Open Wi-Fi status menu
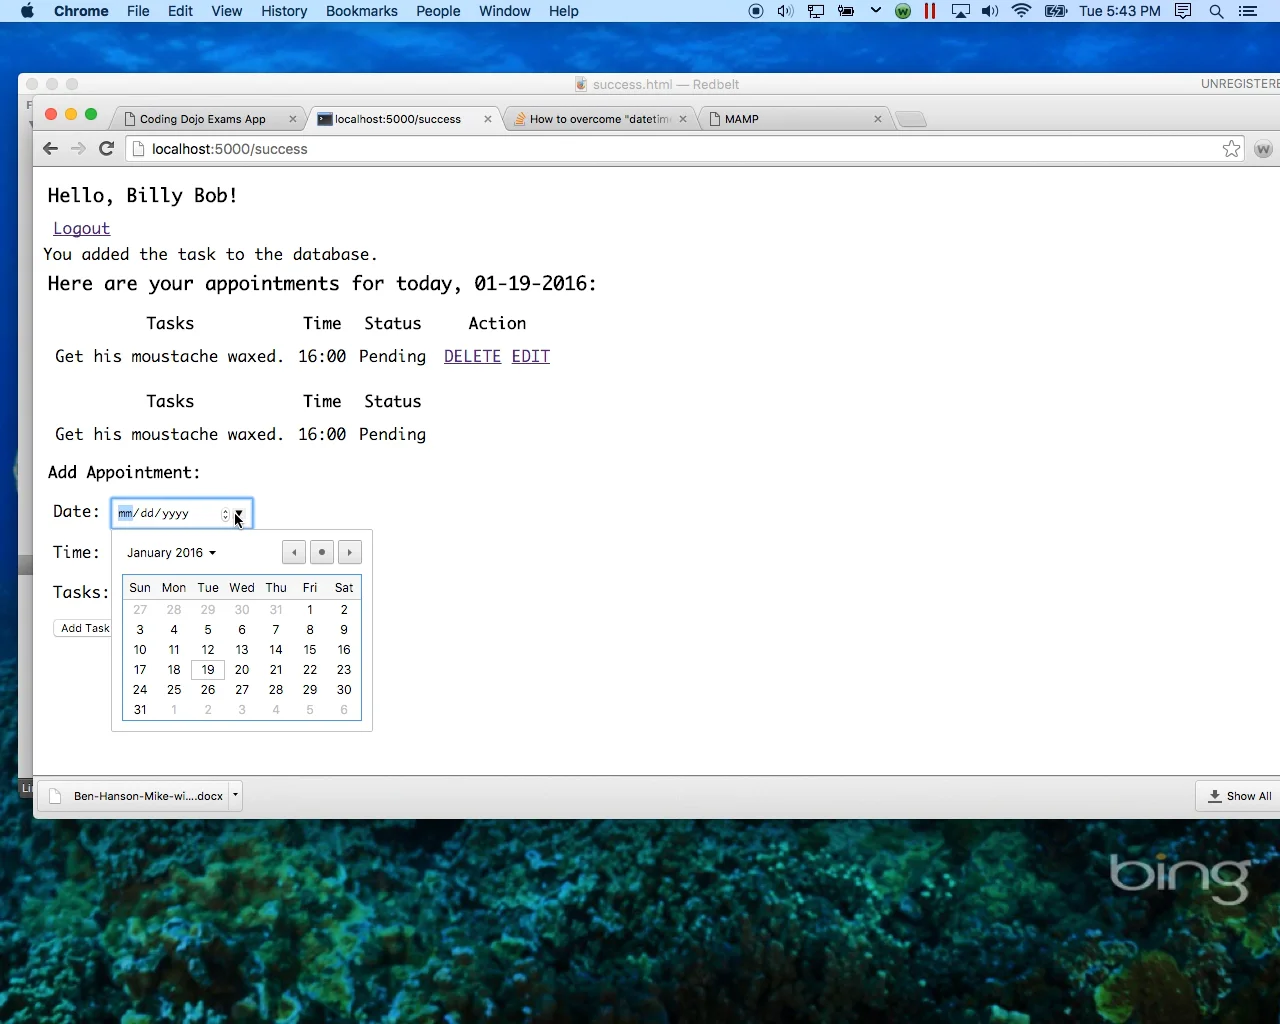The height and width of the screenshot is (1024, 1280). pyautogui.click(x=1021, y=11)
